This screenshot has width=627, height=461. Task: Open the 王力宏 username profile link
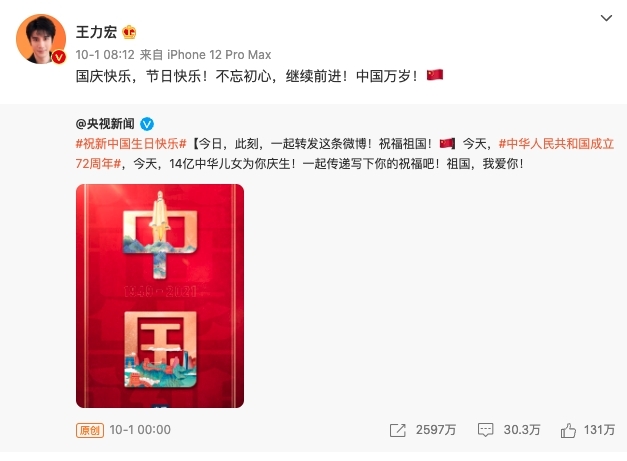tap(96, 32)
